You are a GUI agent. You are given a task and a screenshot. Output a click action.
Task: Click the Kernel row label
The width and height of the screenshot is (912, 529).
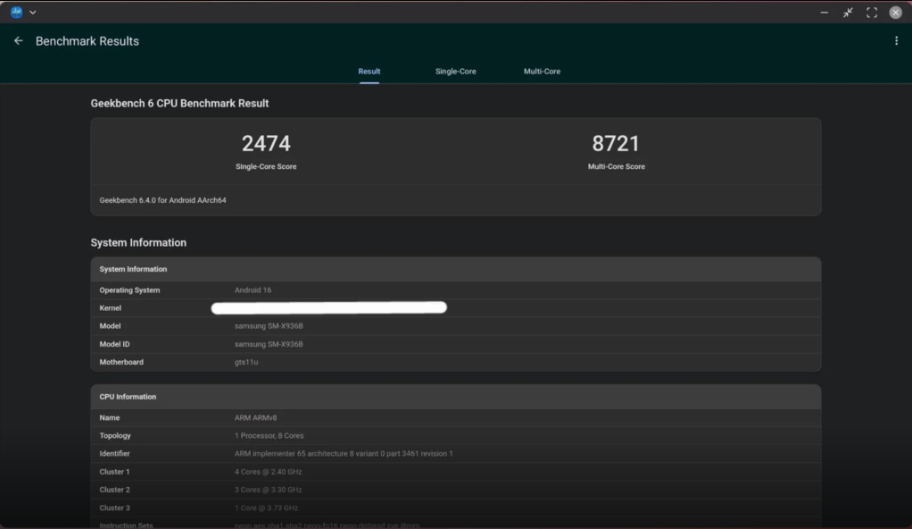point(111,308)
